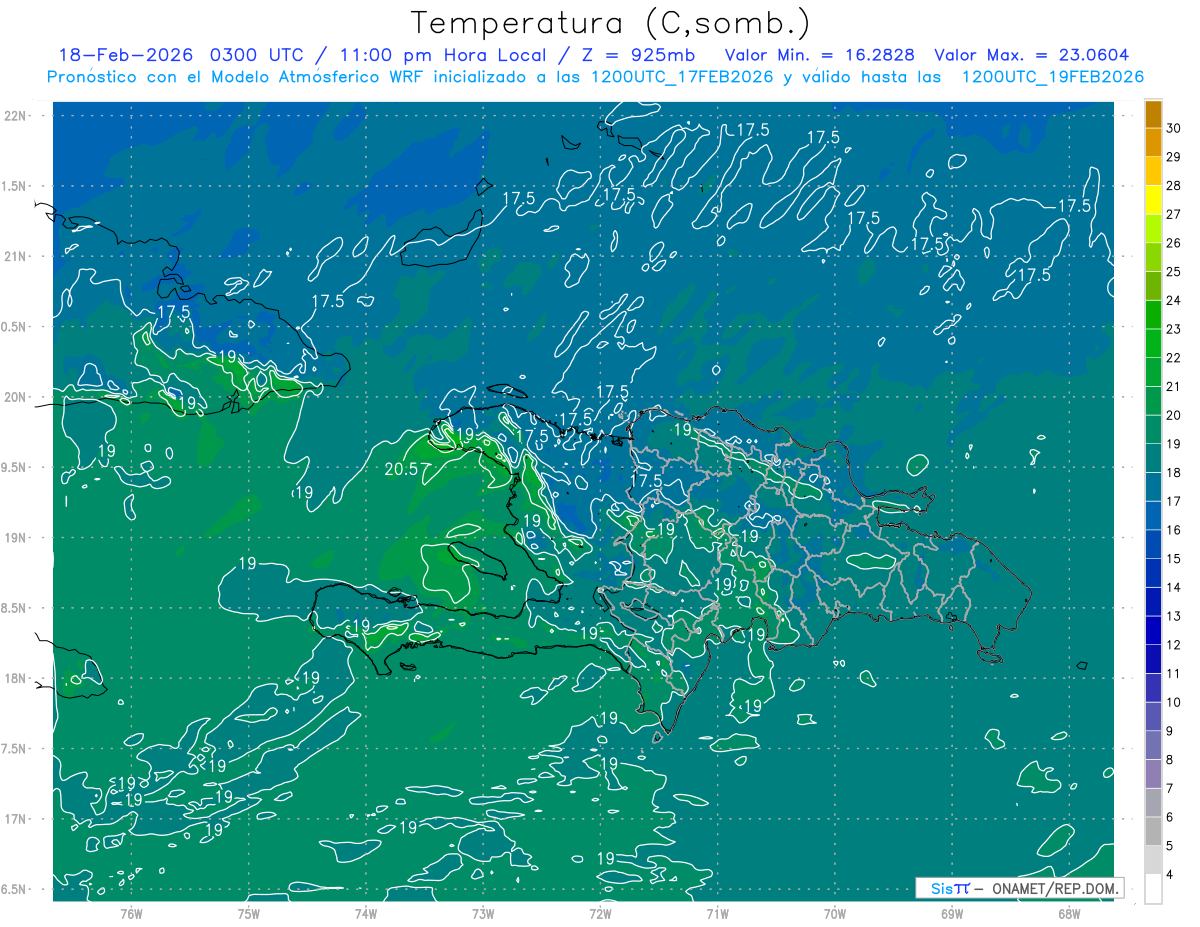Screen dimensions: 1200x927
Task: Click the '72W' longitude axis label
Action: tap(600, 913)
